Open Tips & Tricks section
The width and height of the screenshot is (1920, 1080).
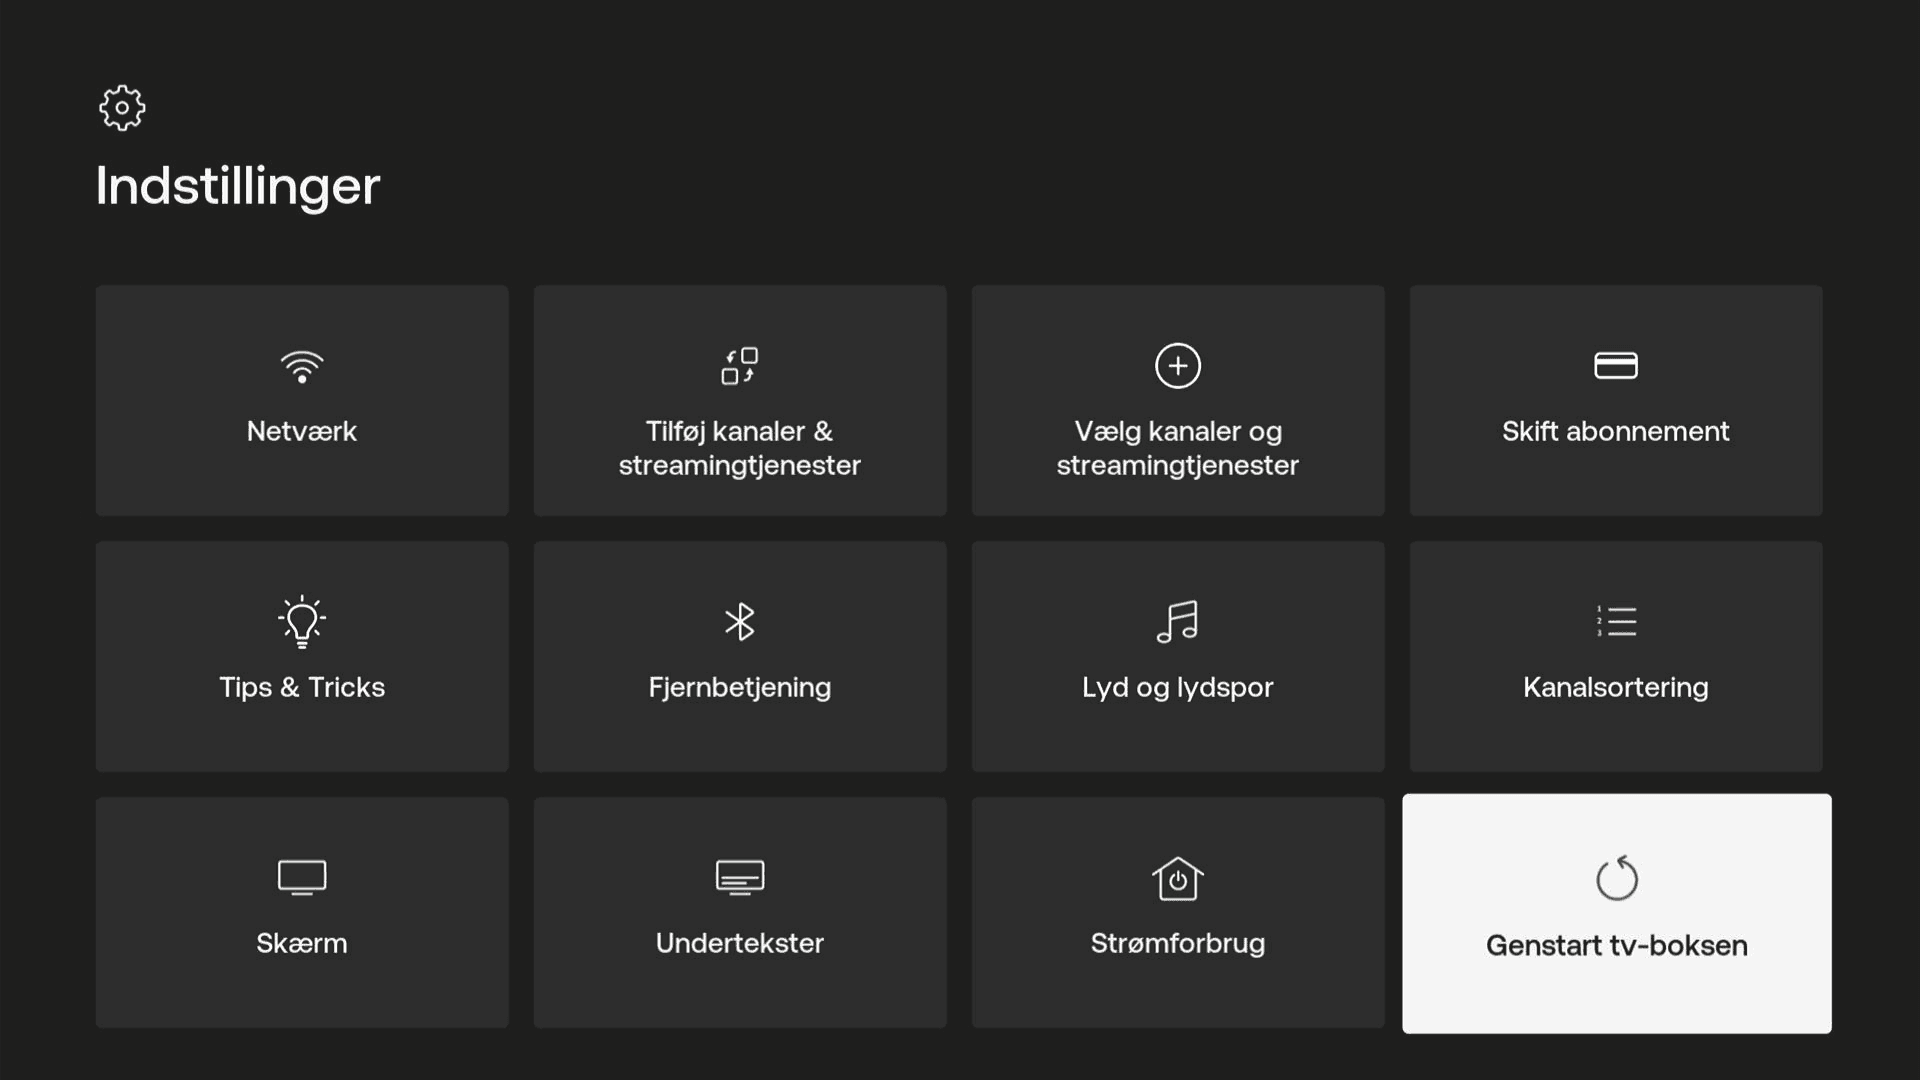click(302, 655)
